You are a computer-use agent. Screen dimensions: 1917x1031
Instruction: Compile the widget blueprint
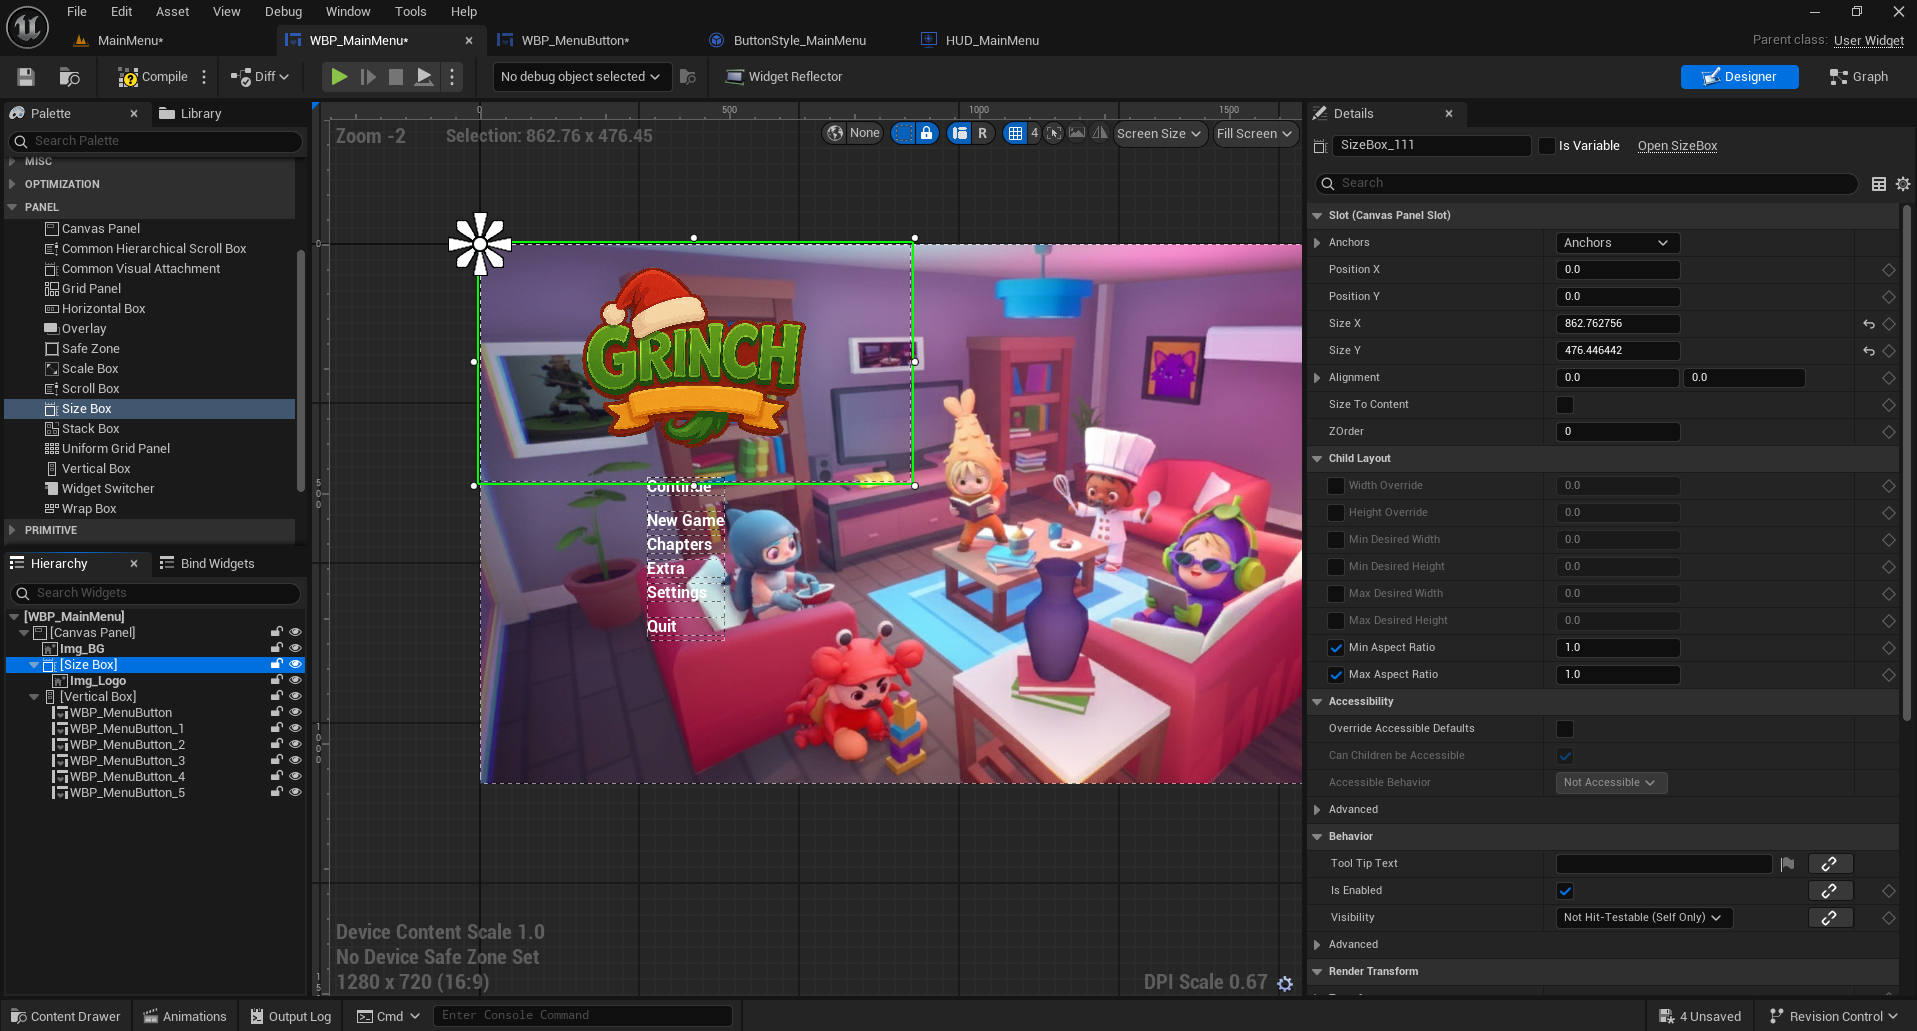coord(153,77)
